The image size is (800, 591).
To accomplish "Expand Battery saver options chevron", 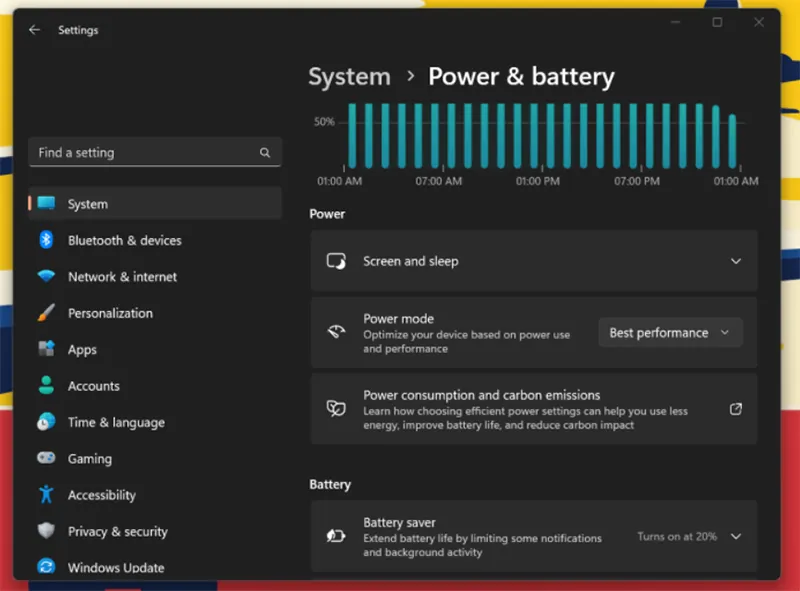I will click(x=736, y=536).
